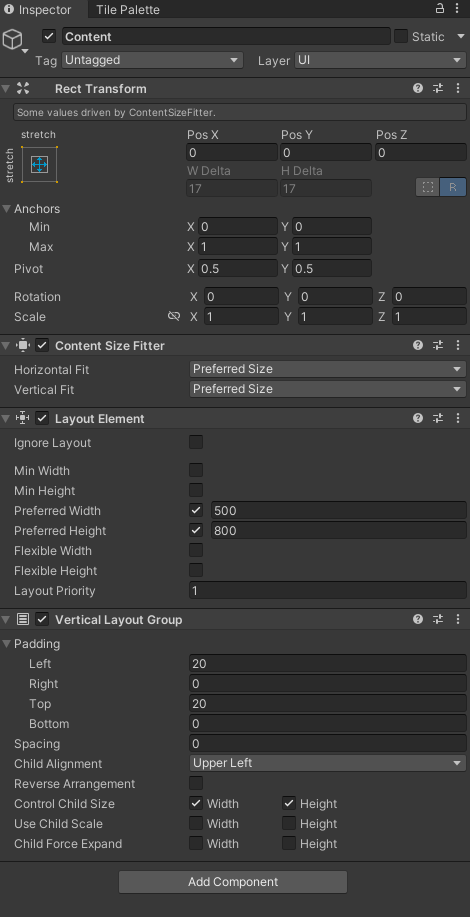Screen dimensions: 470x917
Task: Click the Preferred Height value 800
Action: [x=338, y=530]
